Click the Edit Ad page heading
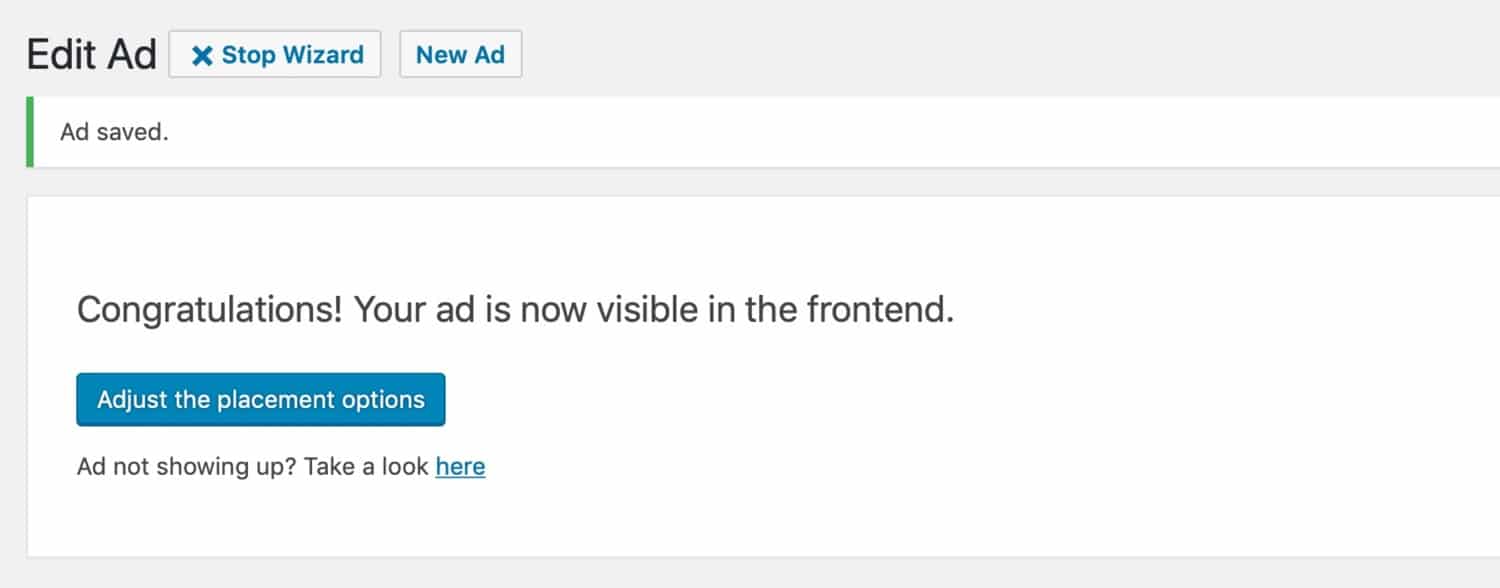Screen dimensions: 1500x588 tap(90, 52)
